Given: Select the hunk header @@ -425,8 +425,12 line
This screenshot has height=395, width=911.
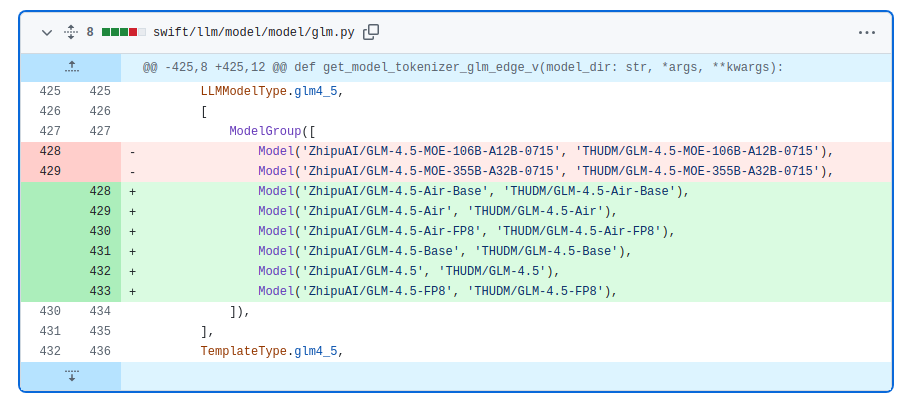Looking at the screenshot, I should [x=463, y=67].
